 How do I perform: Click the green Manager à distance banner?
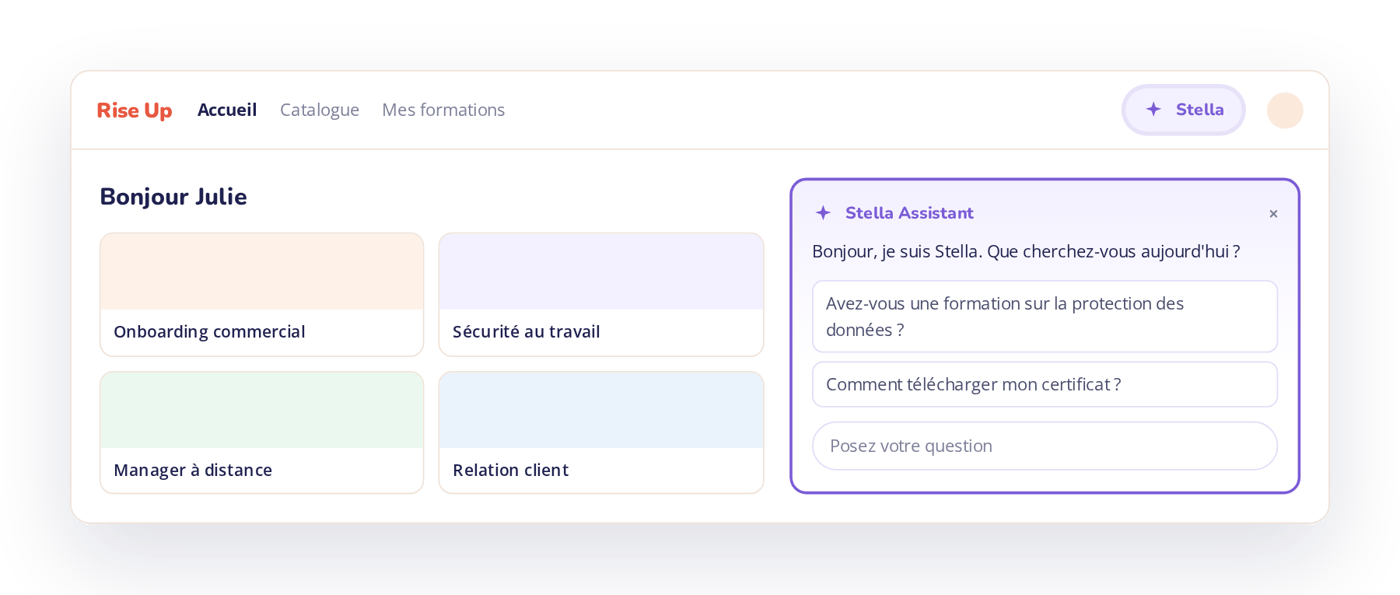[262, 411]
